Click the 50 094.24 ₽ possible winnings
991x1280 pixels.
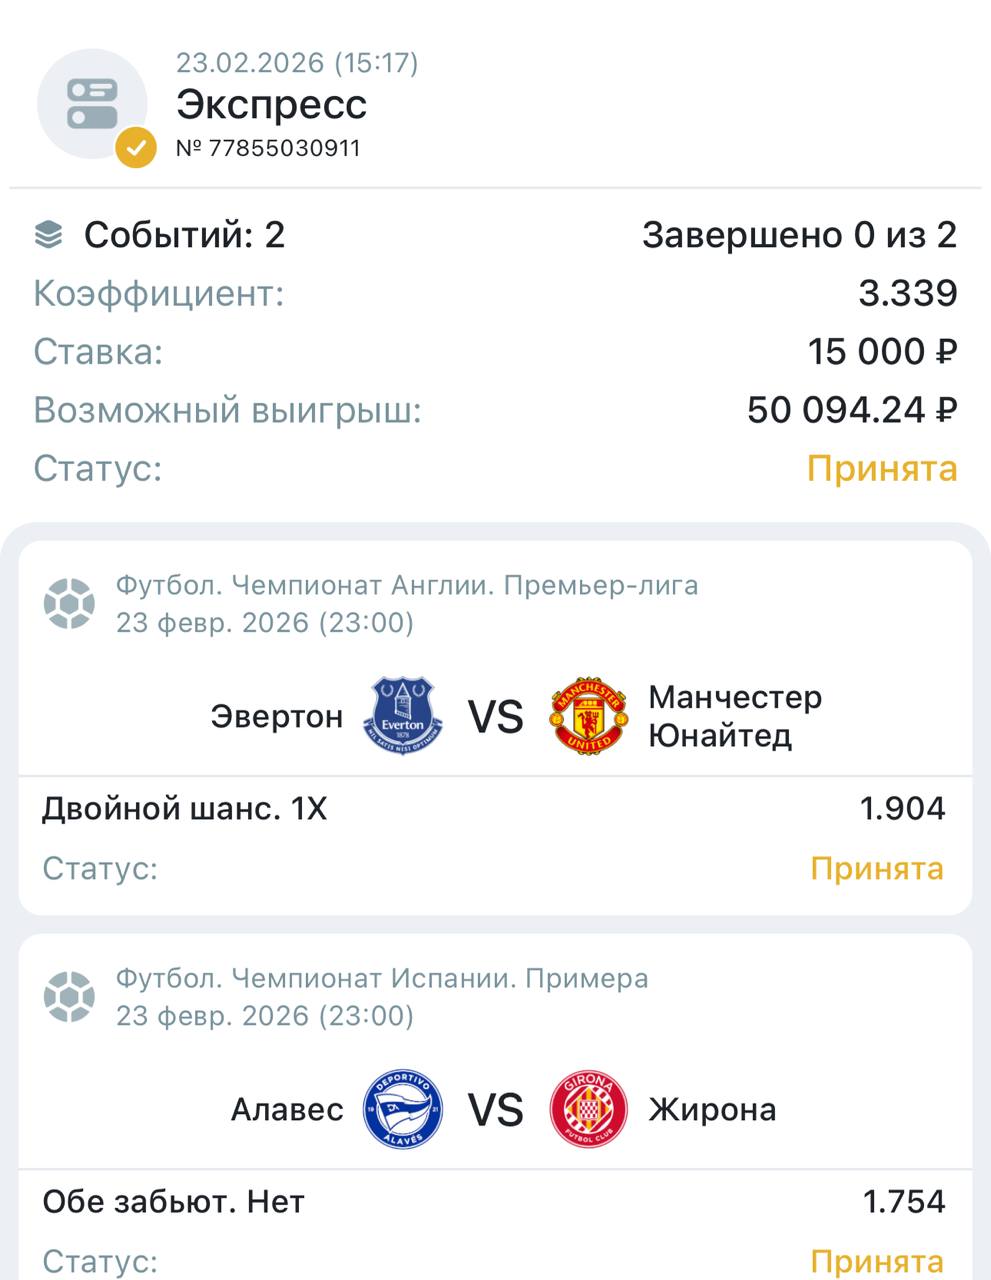tap(851, 410)
